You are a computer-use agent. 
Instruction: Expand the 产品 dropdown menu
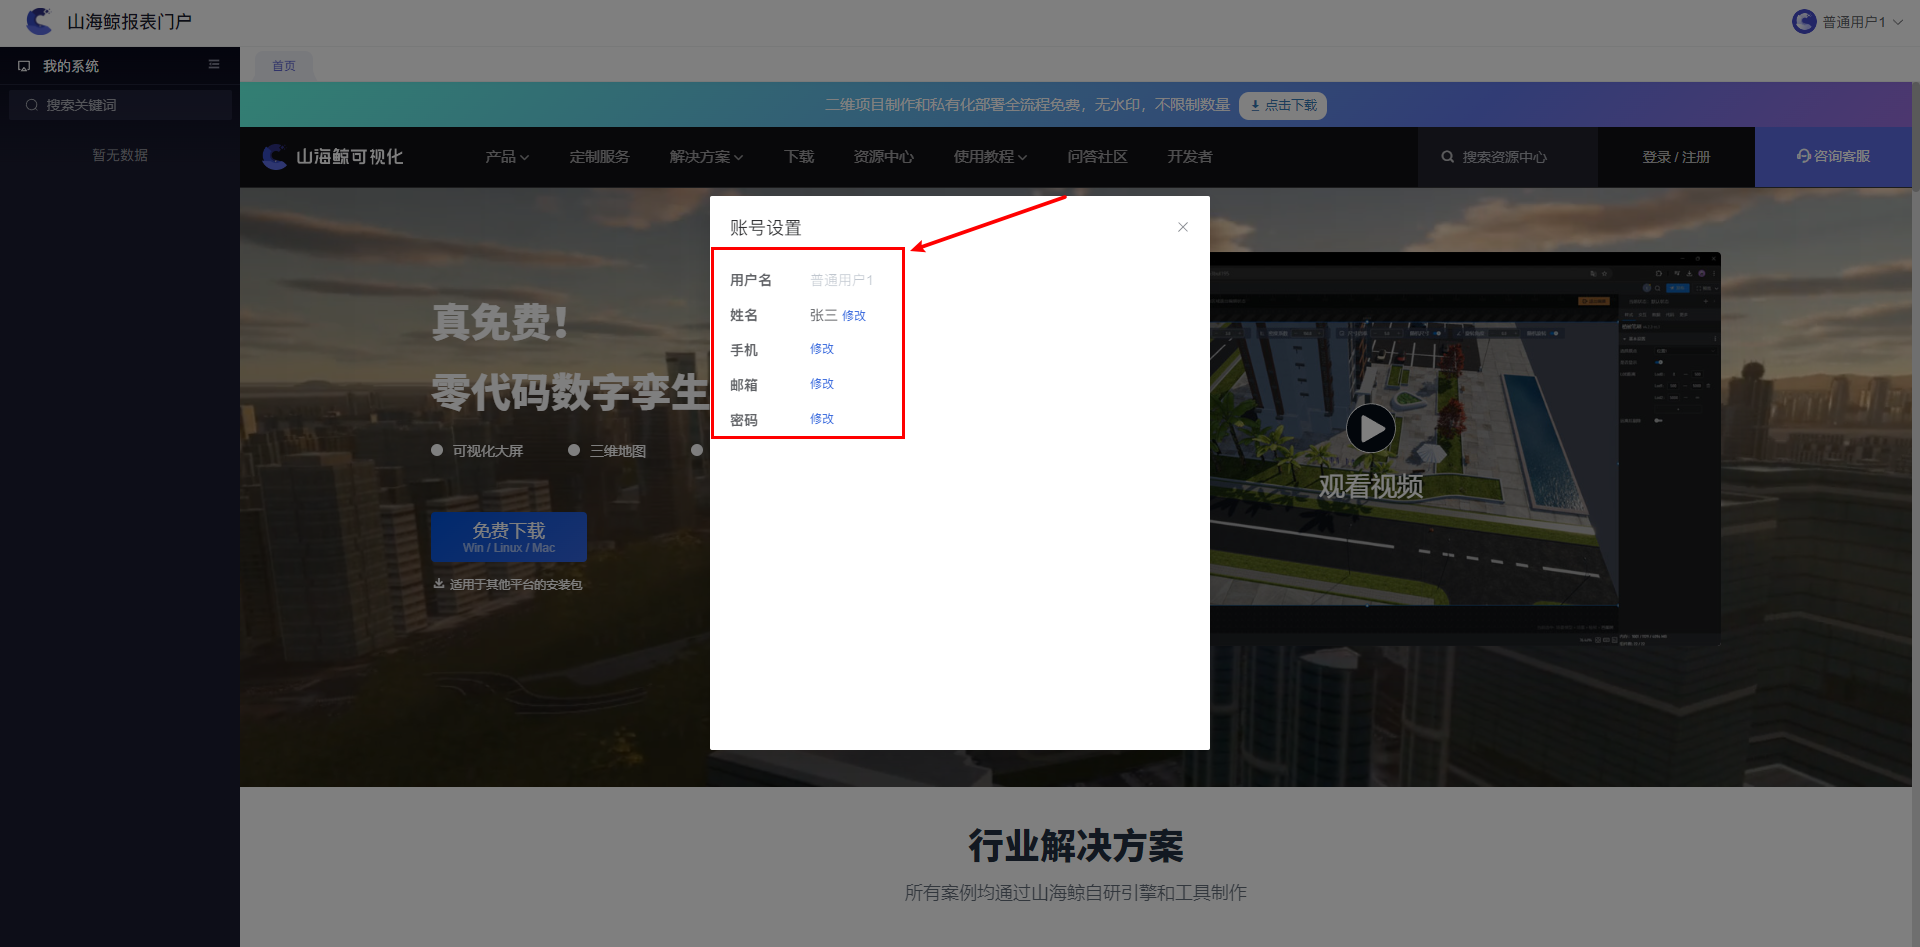click(x=507, y=157)
